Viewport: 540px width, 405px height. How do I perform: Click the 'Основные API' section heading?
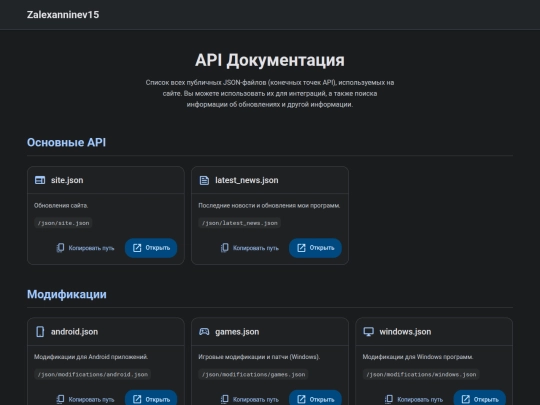(x=66, y=143)
